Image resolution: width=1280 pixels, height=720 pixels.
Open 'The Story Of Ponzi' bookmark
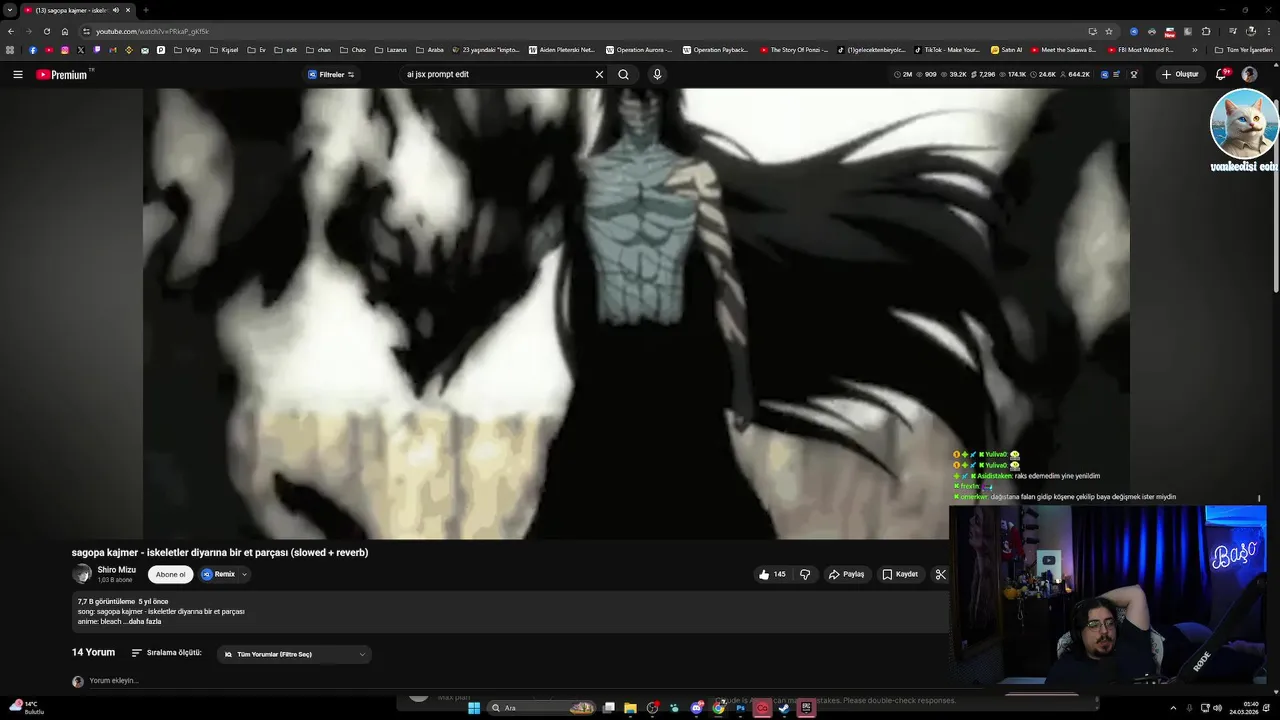794,50
